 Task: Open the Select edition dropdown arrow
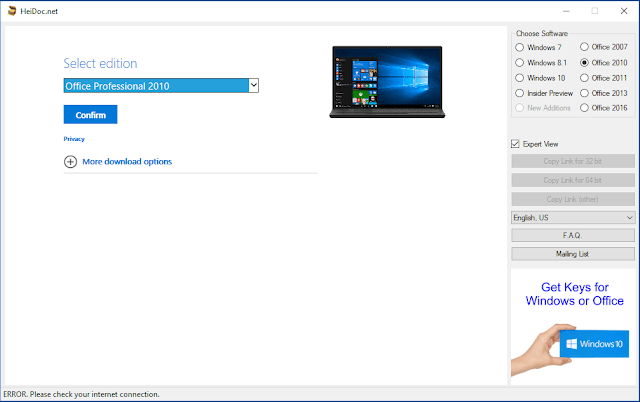point(253,85)
